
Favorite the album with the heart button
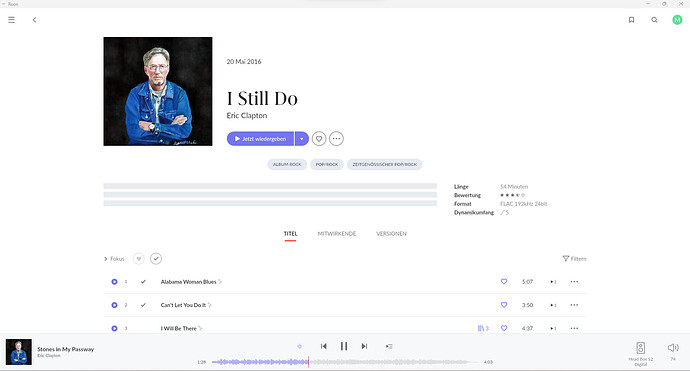(x=319, y=139)
